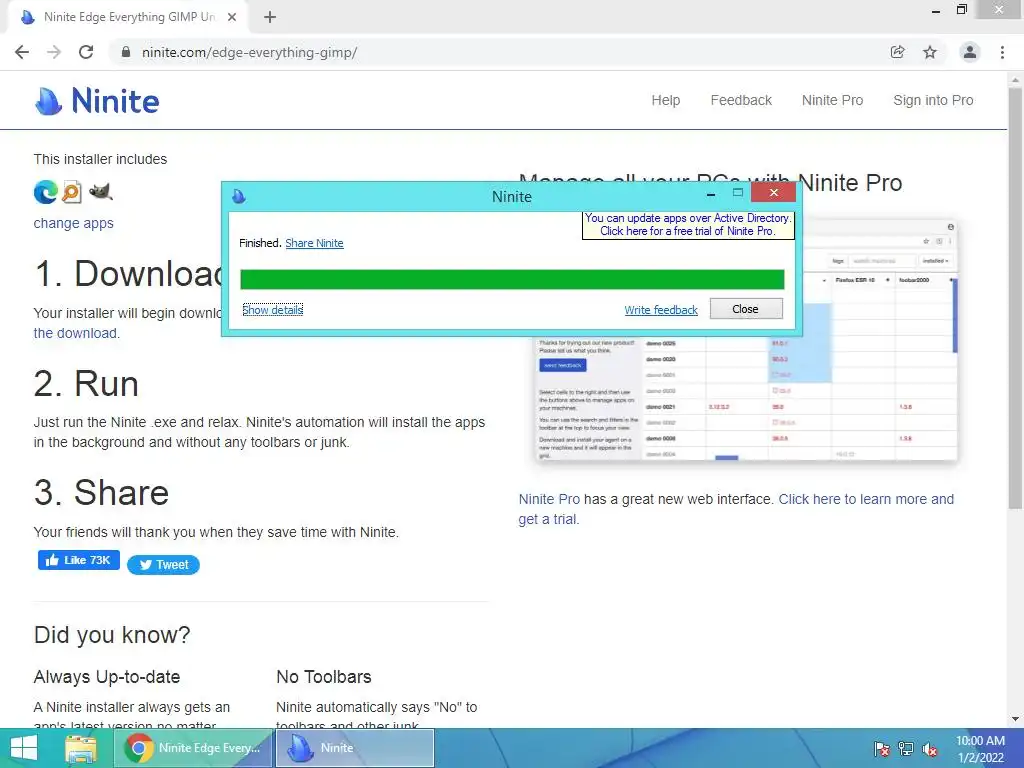Click Sign into Pro

click(x=933, y=100)
